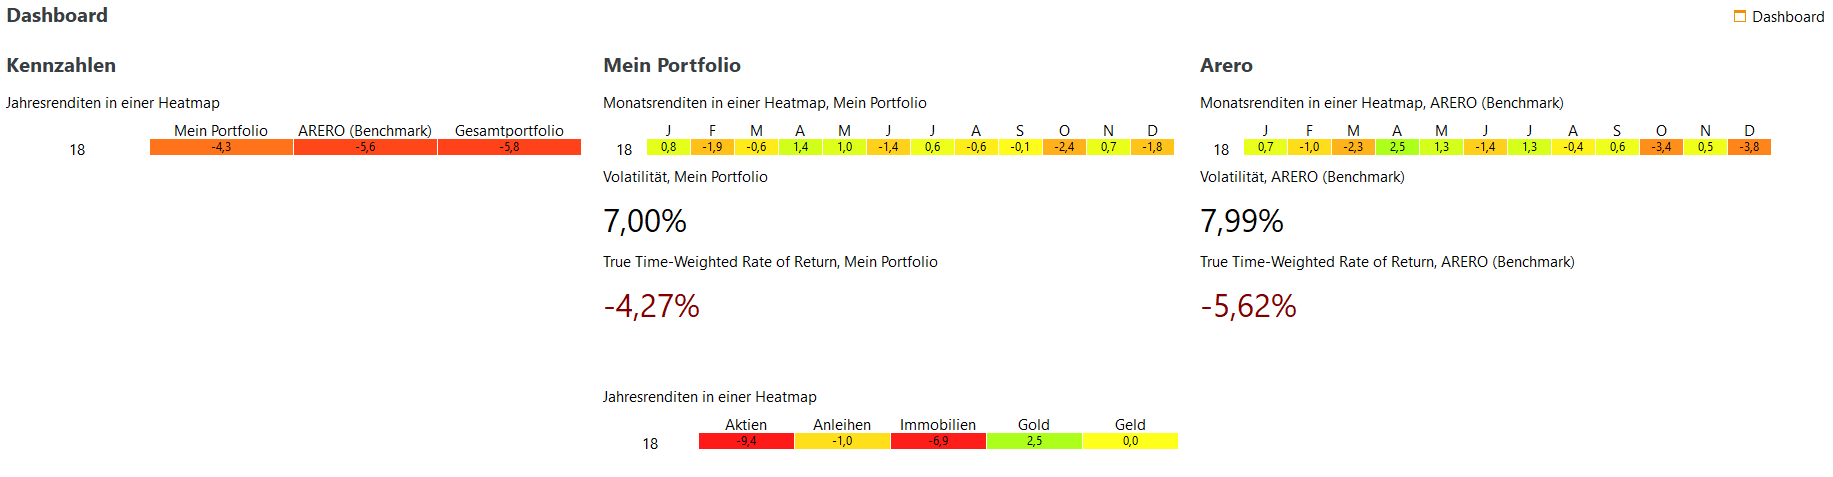The image size is (1833, 477).
Task: Select the ARERO rate of return -5,62%
Action: tap(1248, 306)
